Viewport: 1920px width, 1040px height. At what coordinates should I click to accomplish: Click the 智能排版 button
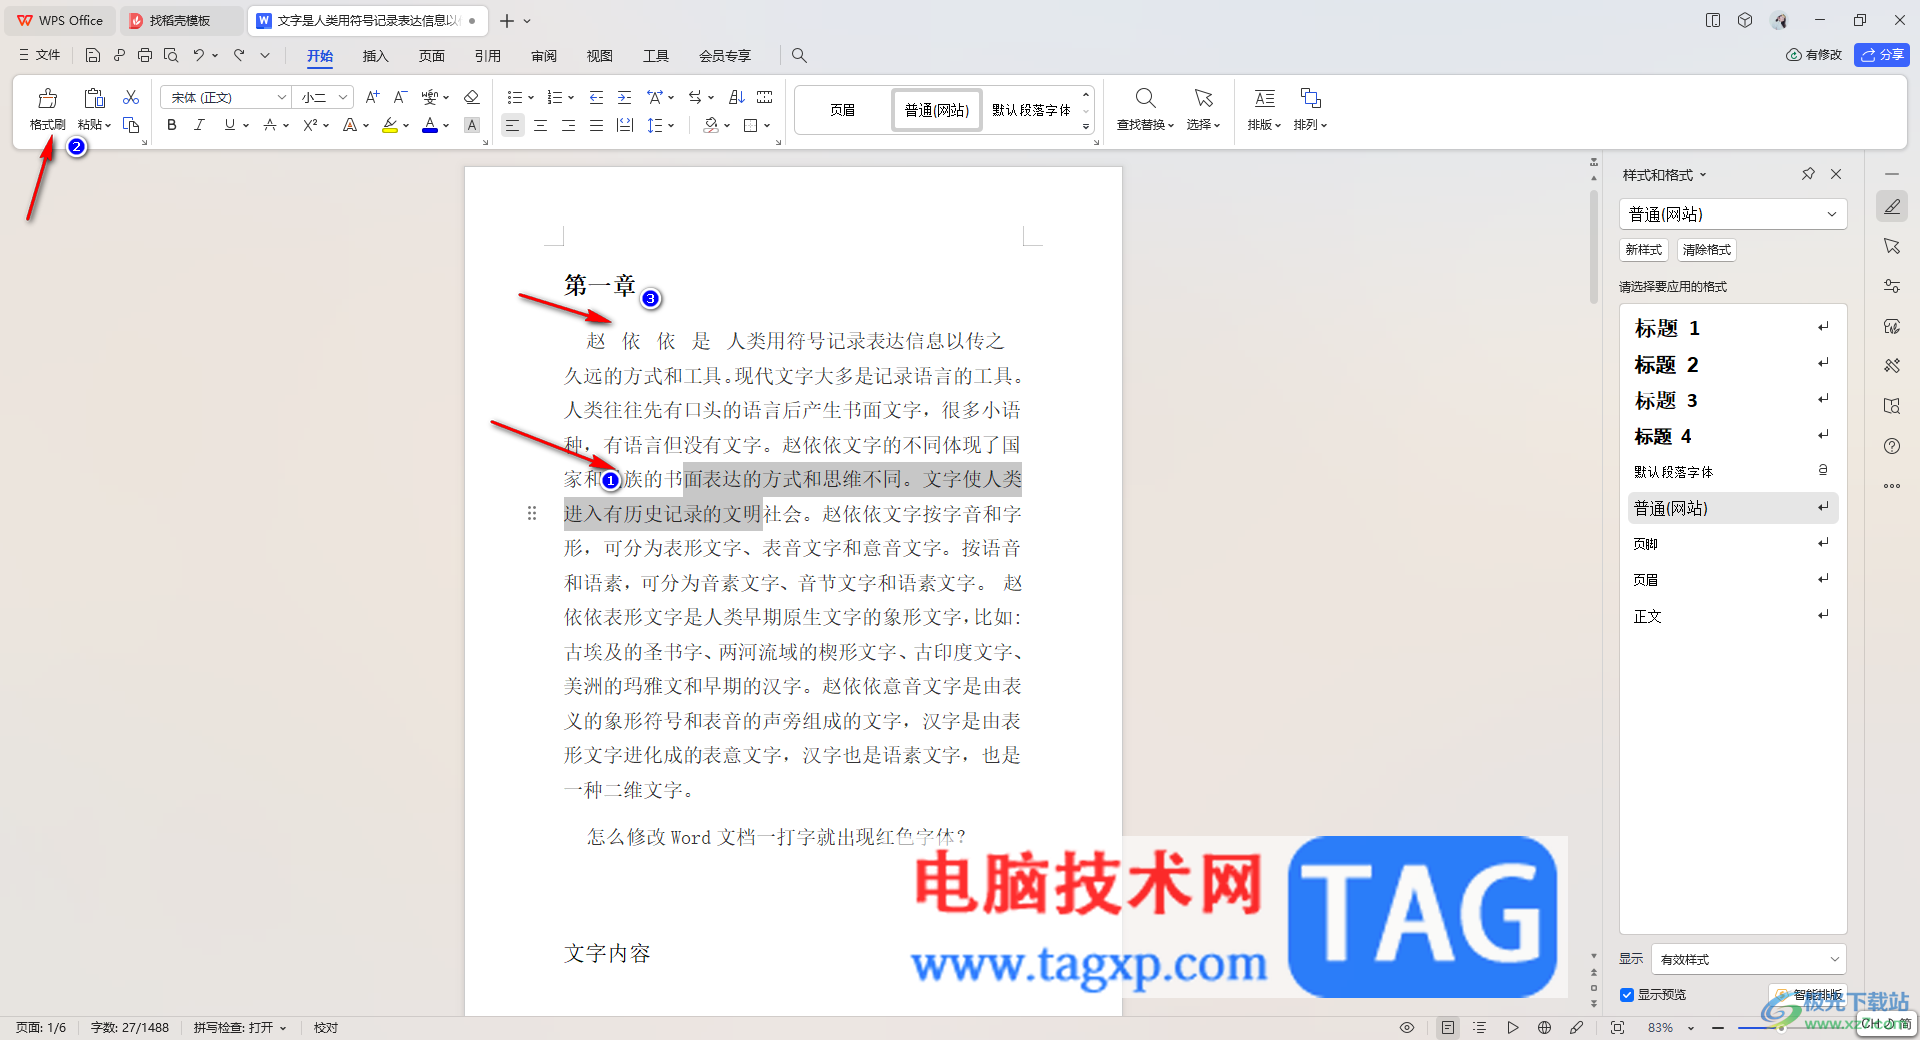1810,995
